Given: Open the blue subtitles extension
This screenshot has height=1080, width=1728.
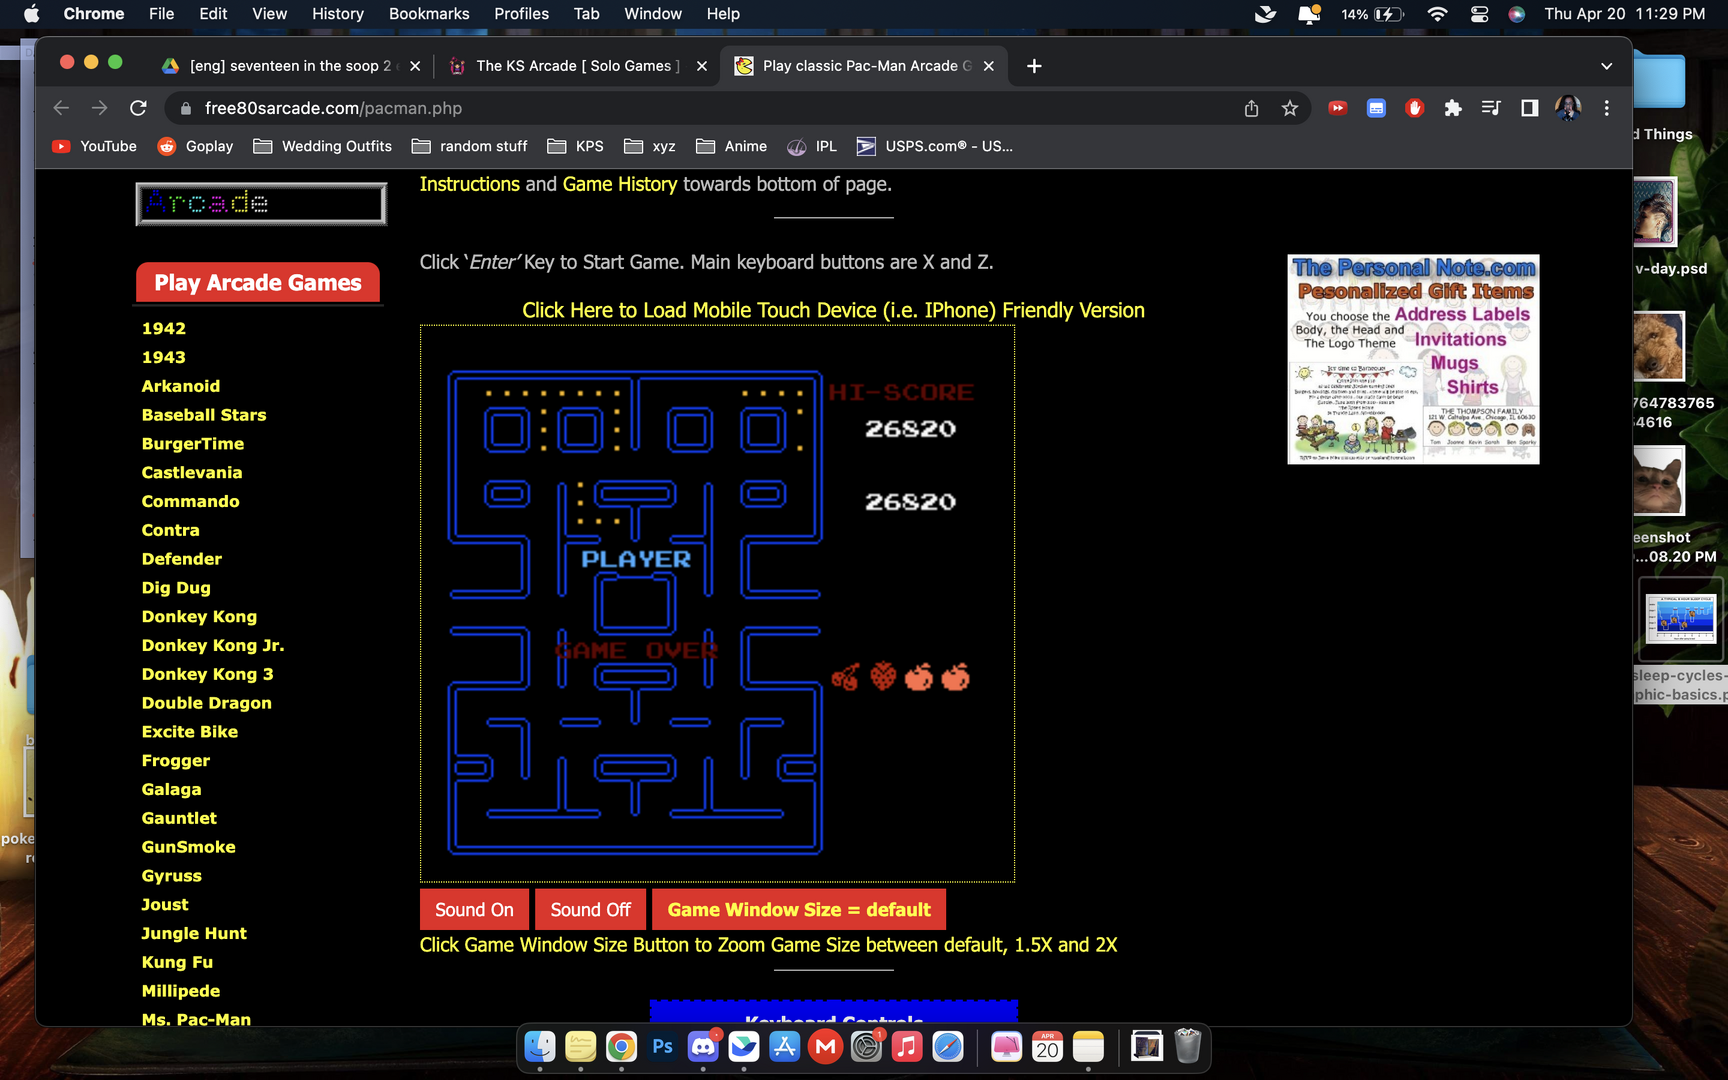Looking at the screenshot, I should [1376, 108].
